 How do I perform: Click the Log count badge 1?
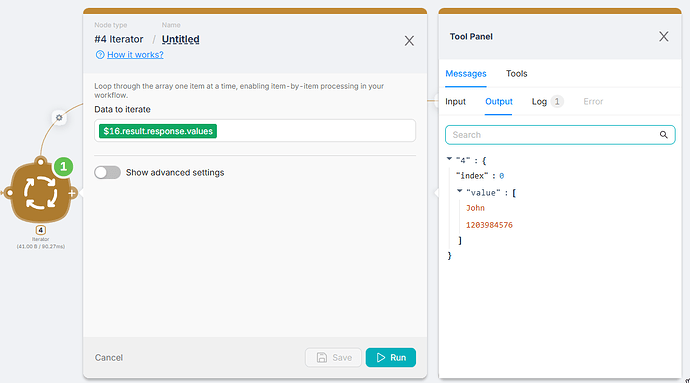[557, 102]
